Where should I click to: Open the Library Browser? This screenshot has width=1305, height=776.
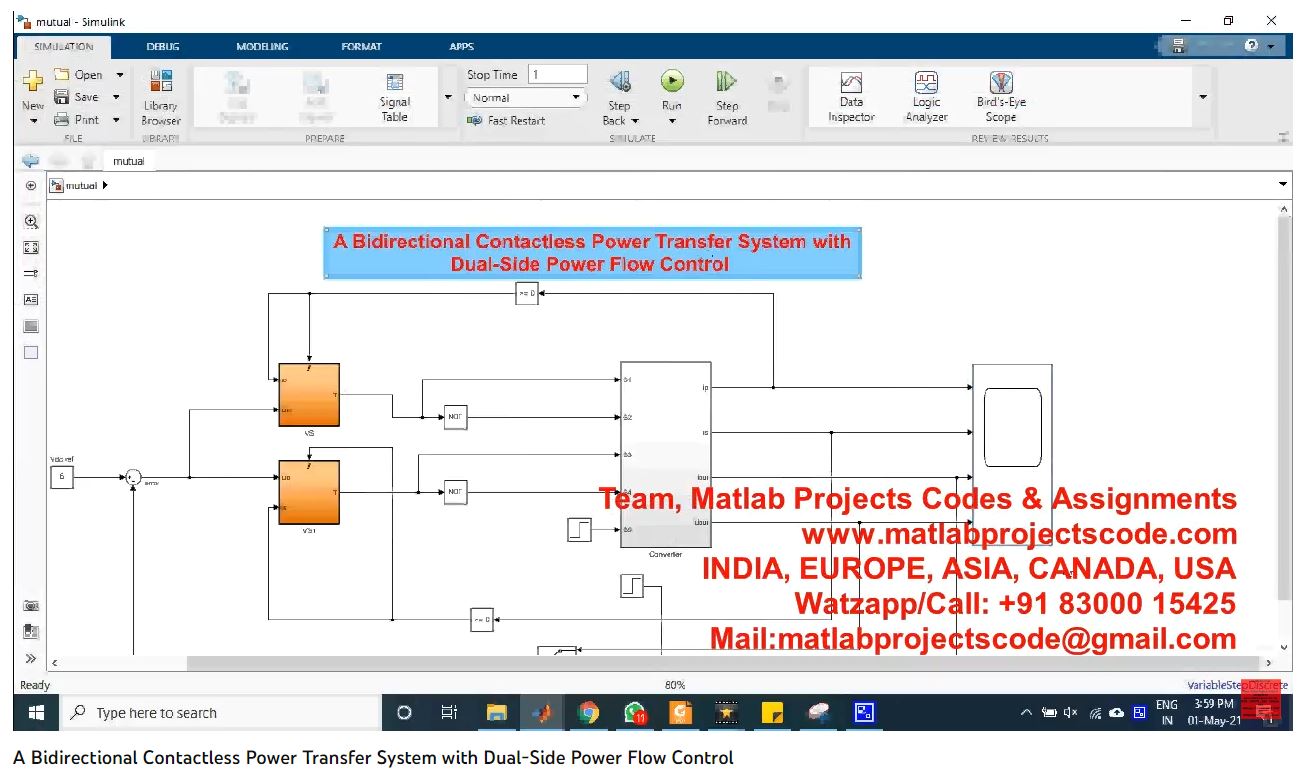(x=160, y=97)
